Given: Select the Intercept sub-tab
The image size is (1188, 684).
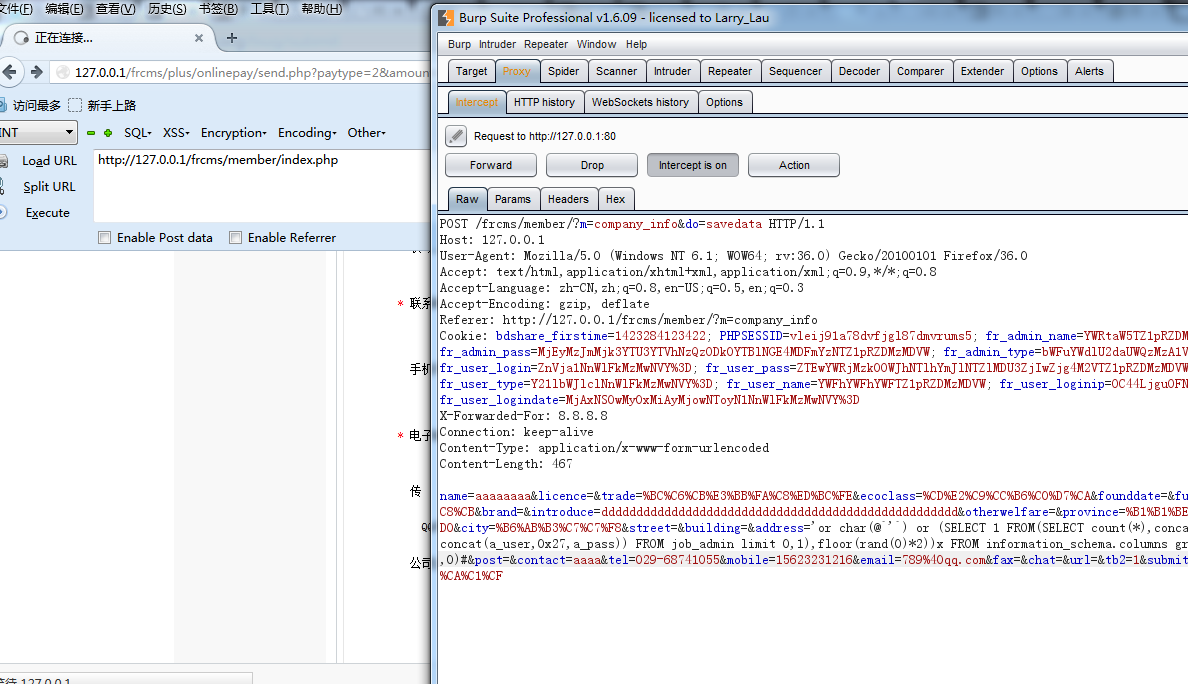Looking at the screenshot, I should coord(477,102).
